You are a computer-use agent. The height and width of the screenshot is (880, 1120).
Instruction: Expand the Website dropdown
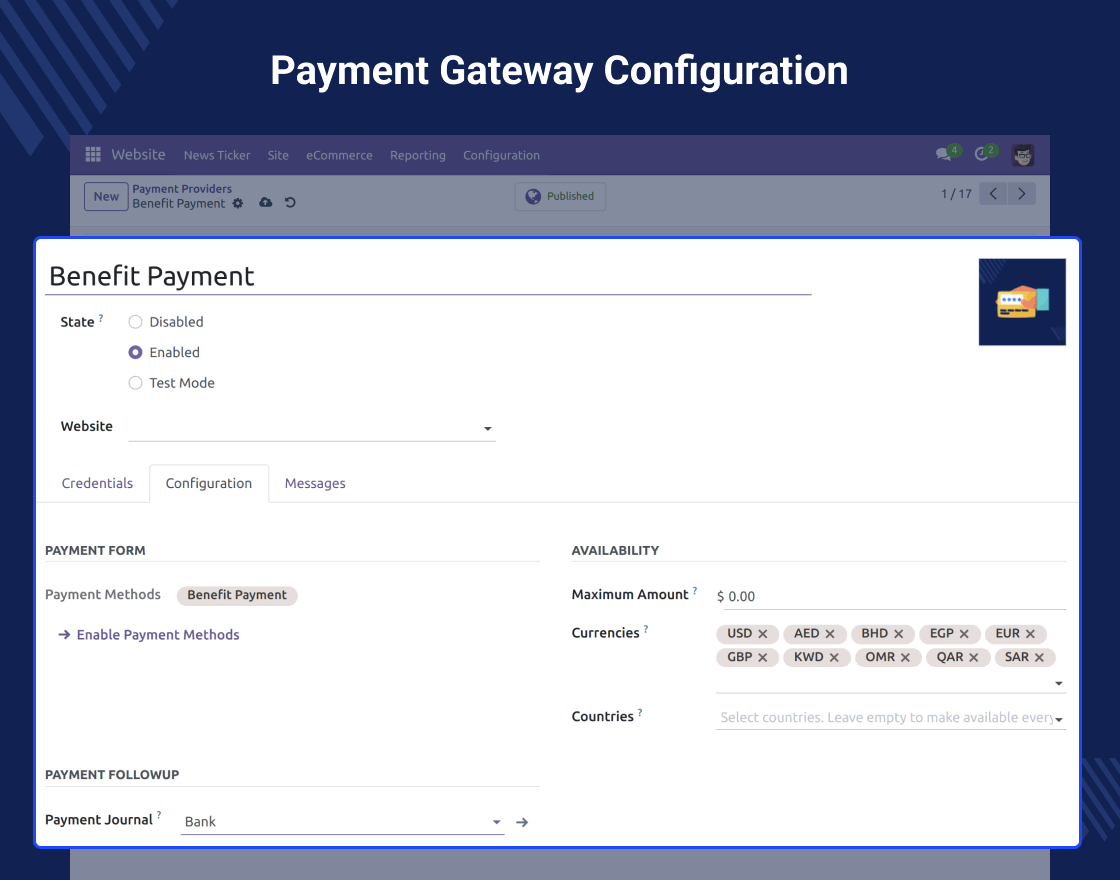tap(488, 429)
